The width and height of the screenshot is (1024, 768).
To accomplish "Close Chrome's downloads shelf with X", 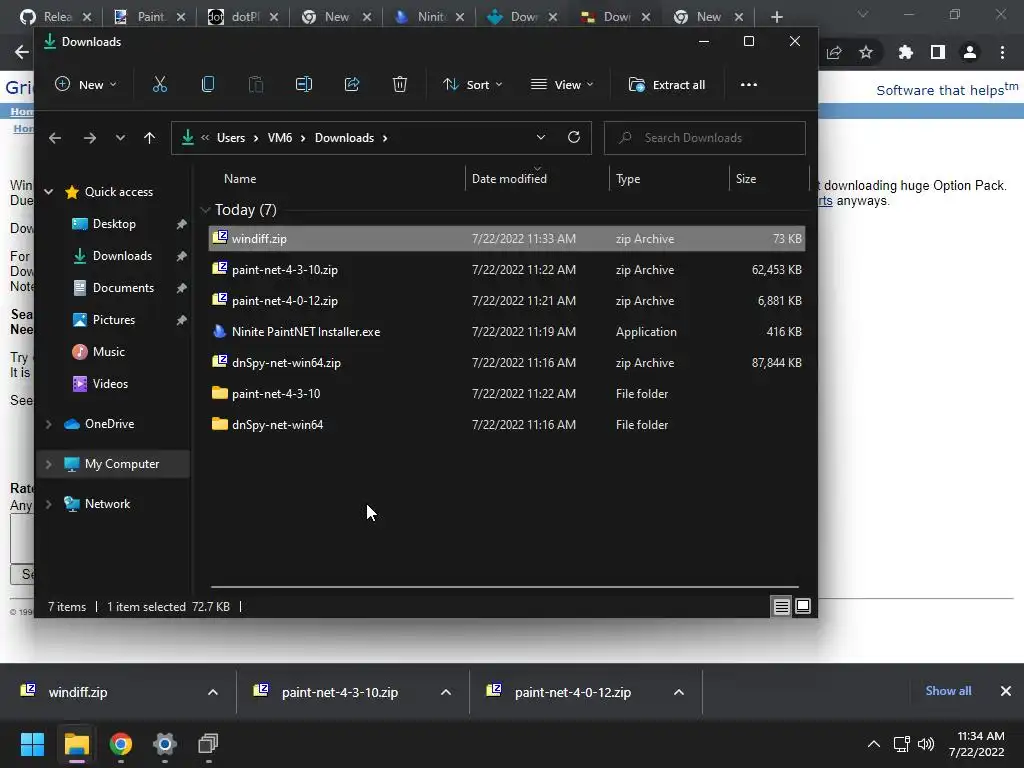I will [x=1006, y=691].
